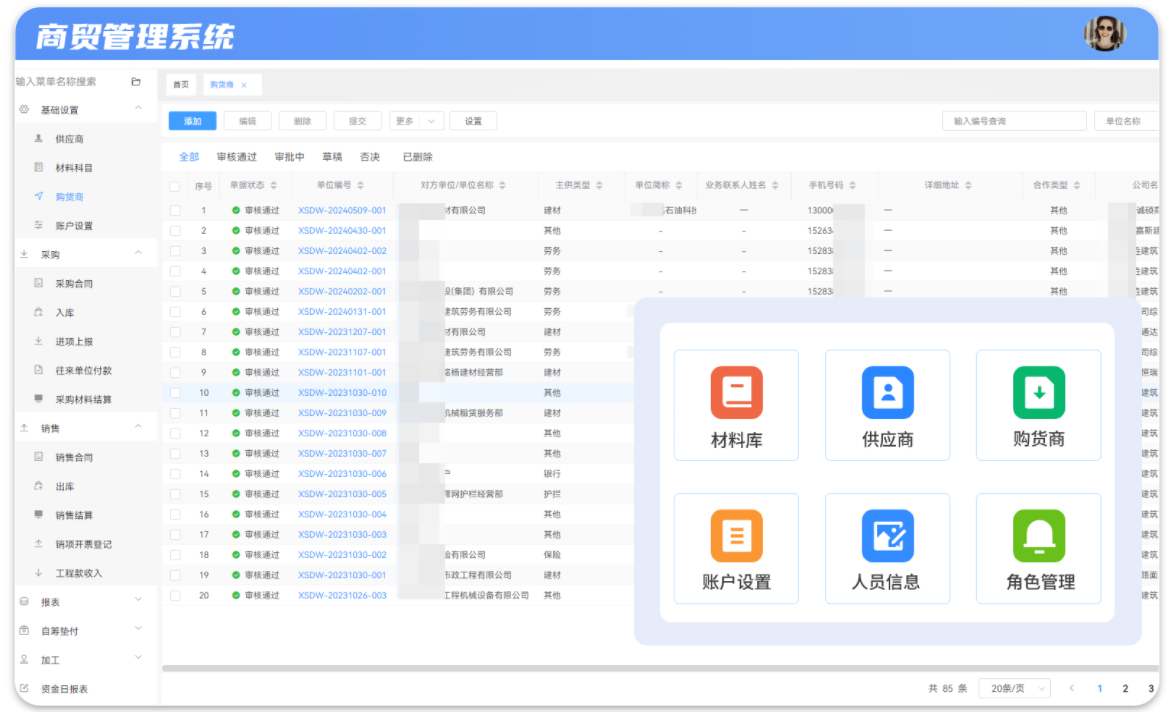
Task: Expand the 自筹垫付 sidebar group
Action: click(138, 629)
